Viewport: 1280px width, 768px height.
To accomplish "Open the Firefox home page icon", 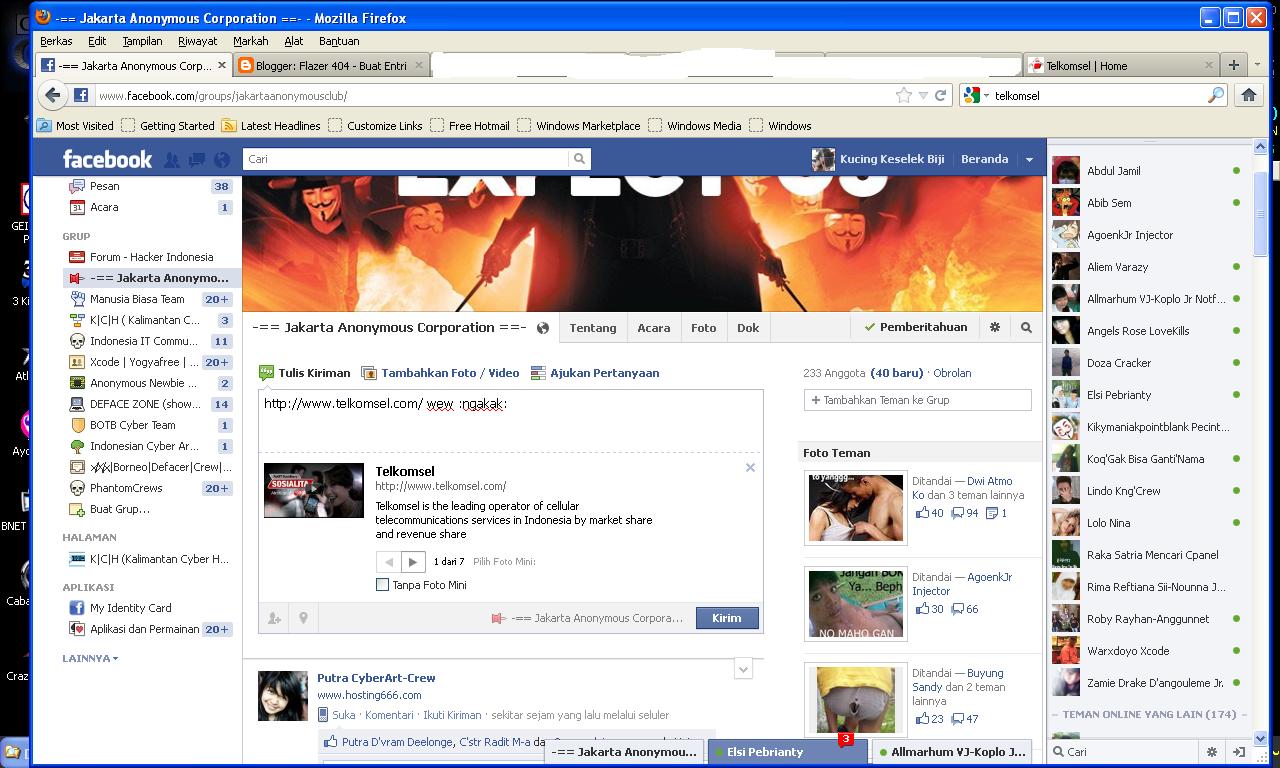I will [1248, 95].
